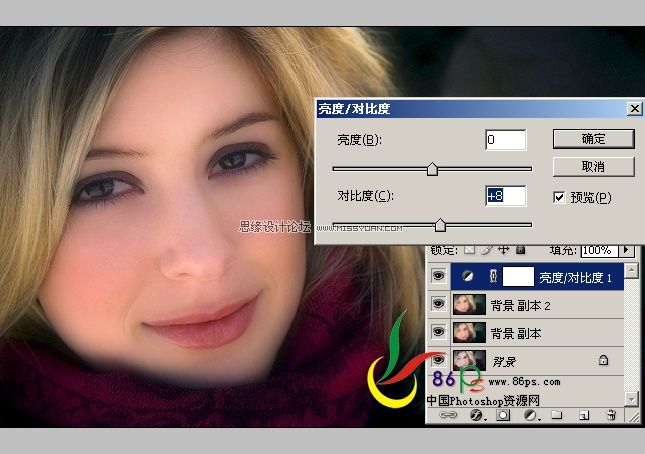This screenshot has height=454, width=645.
Task: Click the delete layer trash icon
Action: 611,415
